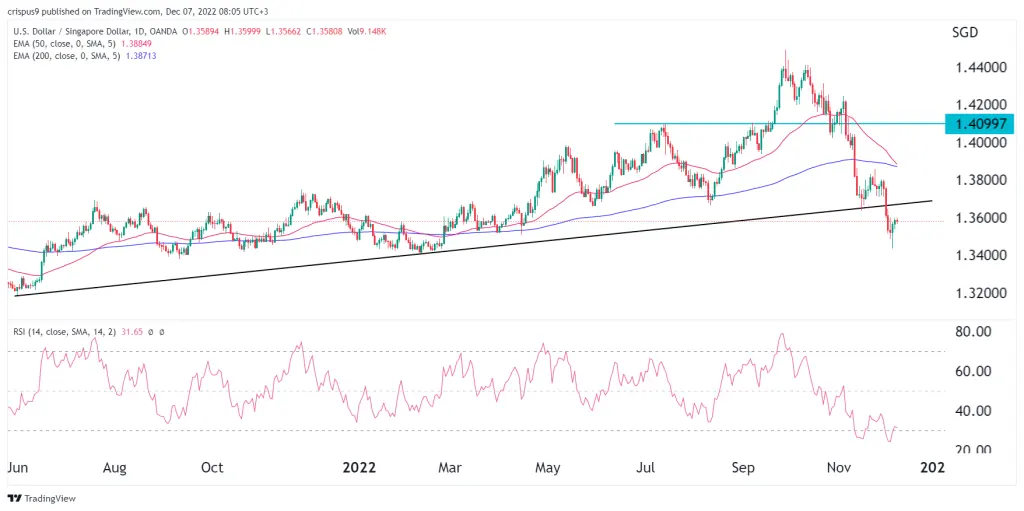Screen dimensions: 1024x511
Task: Click the Mar label on time axis
Action: click(x=450, y=468)
